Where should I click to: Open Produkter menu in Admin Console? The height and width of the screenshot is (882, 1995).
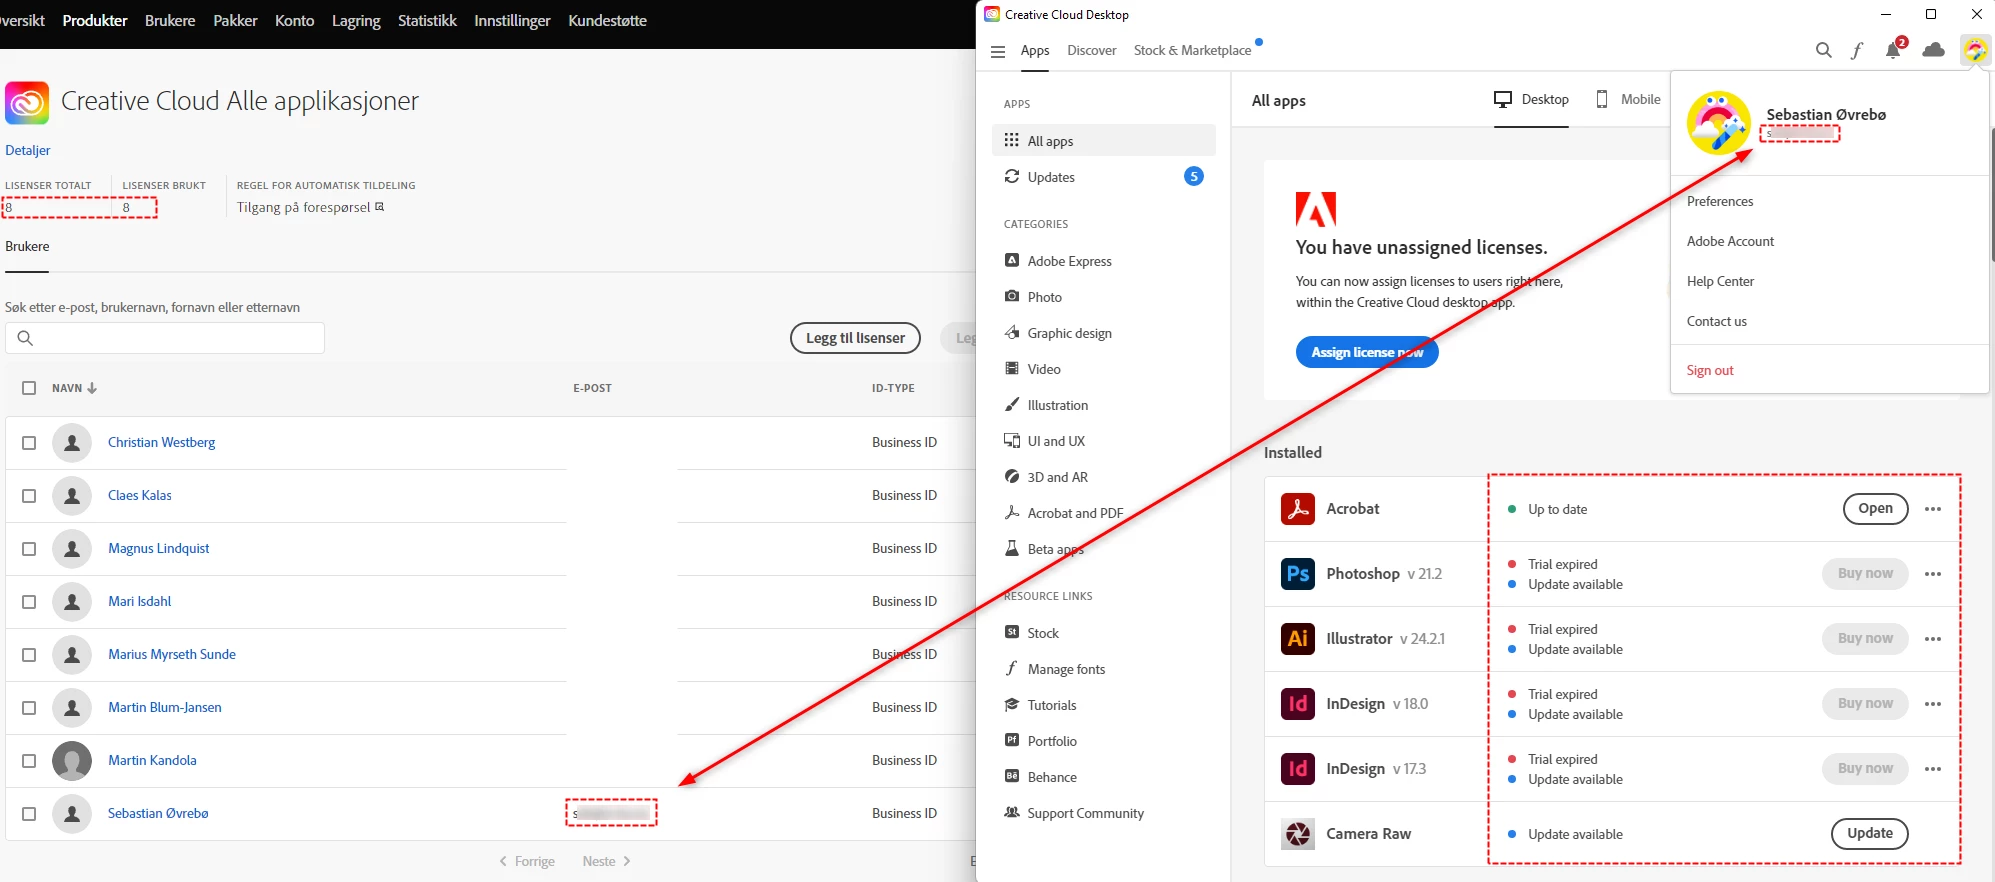point(95,21)
